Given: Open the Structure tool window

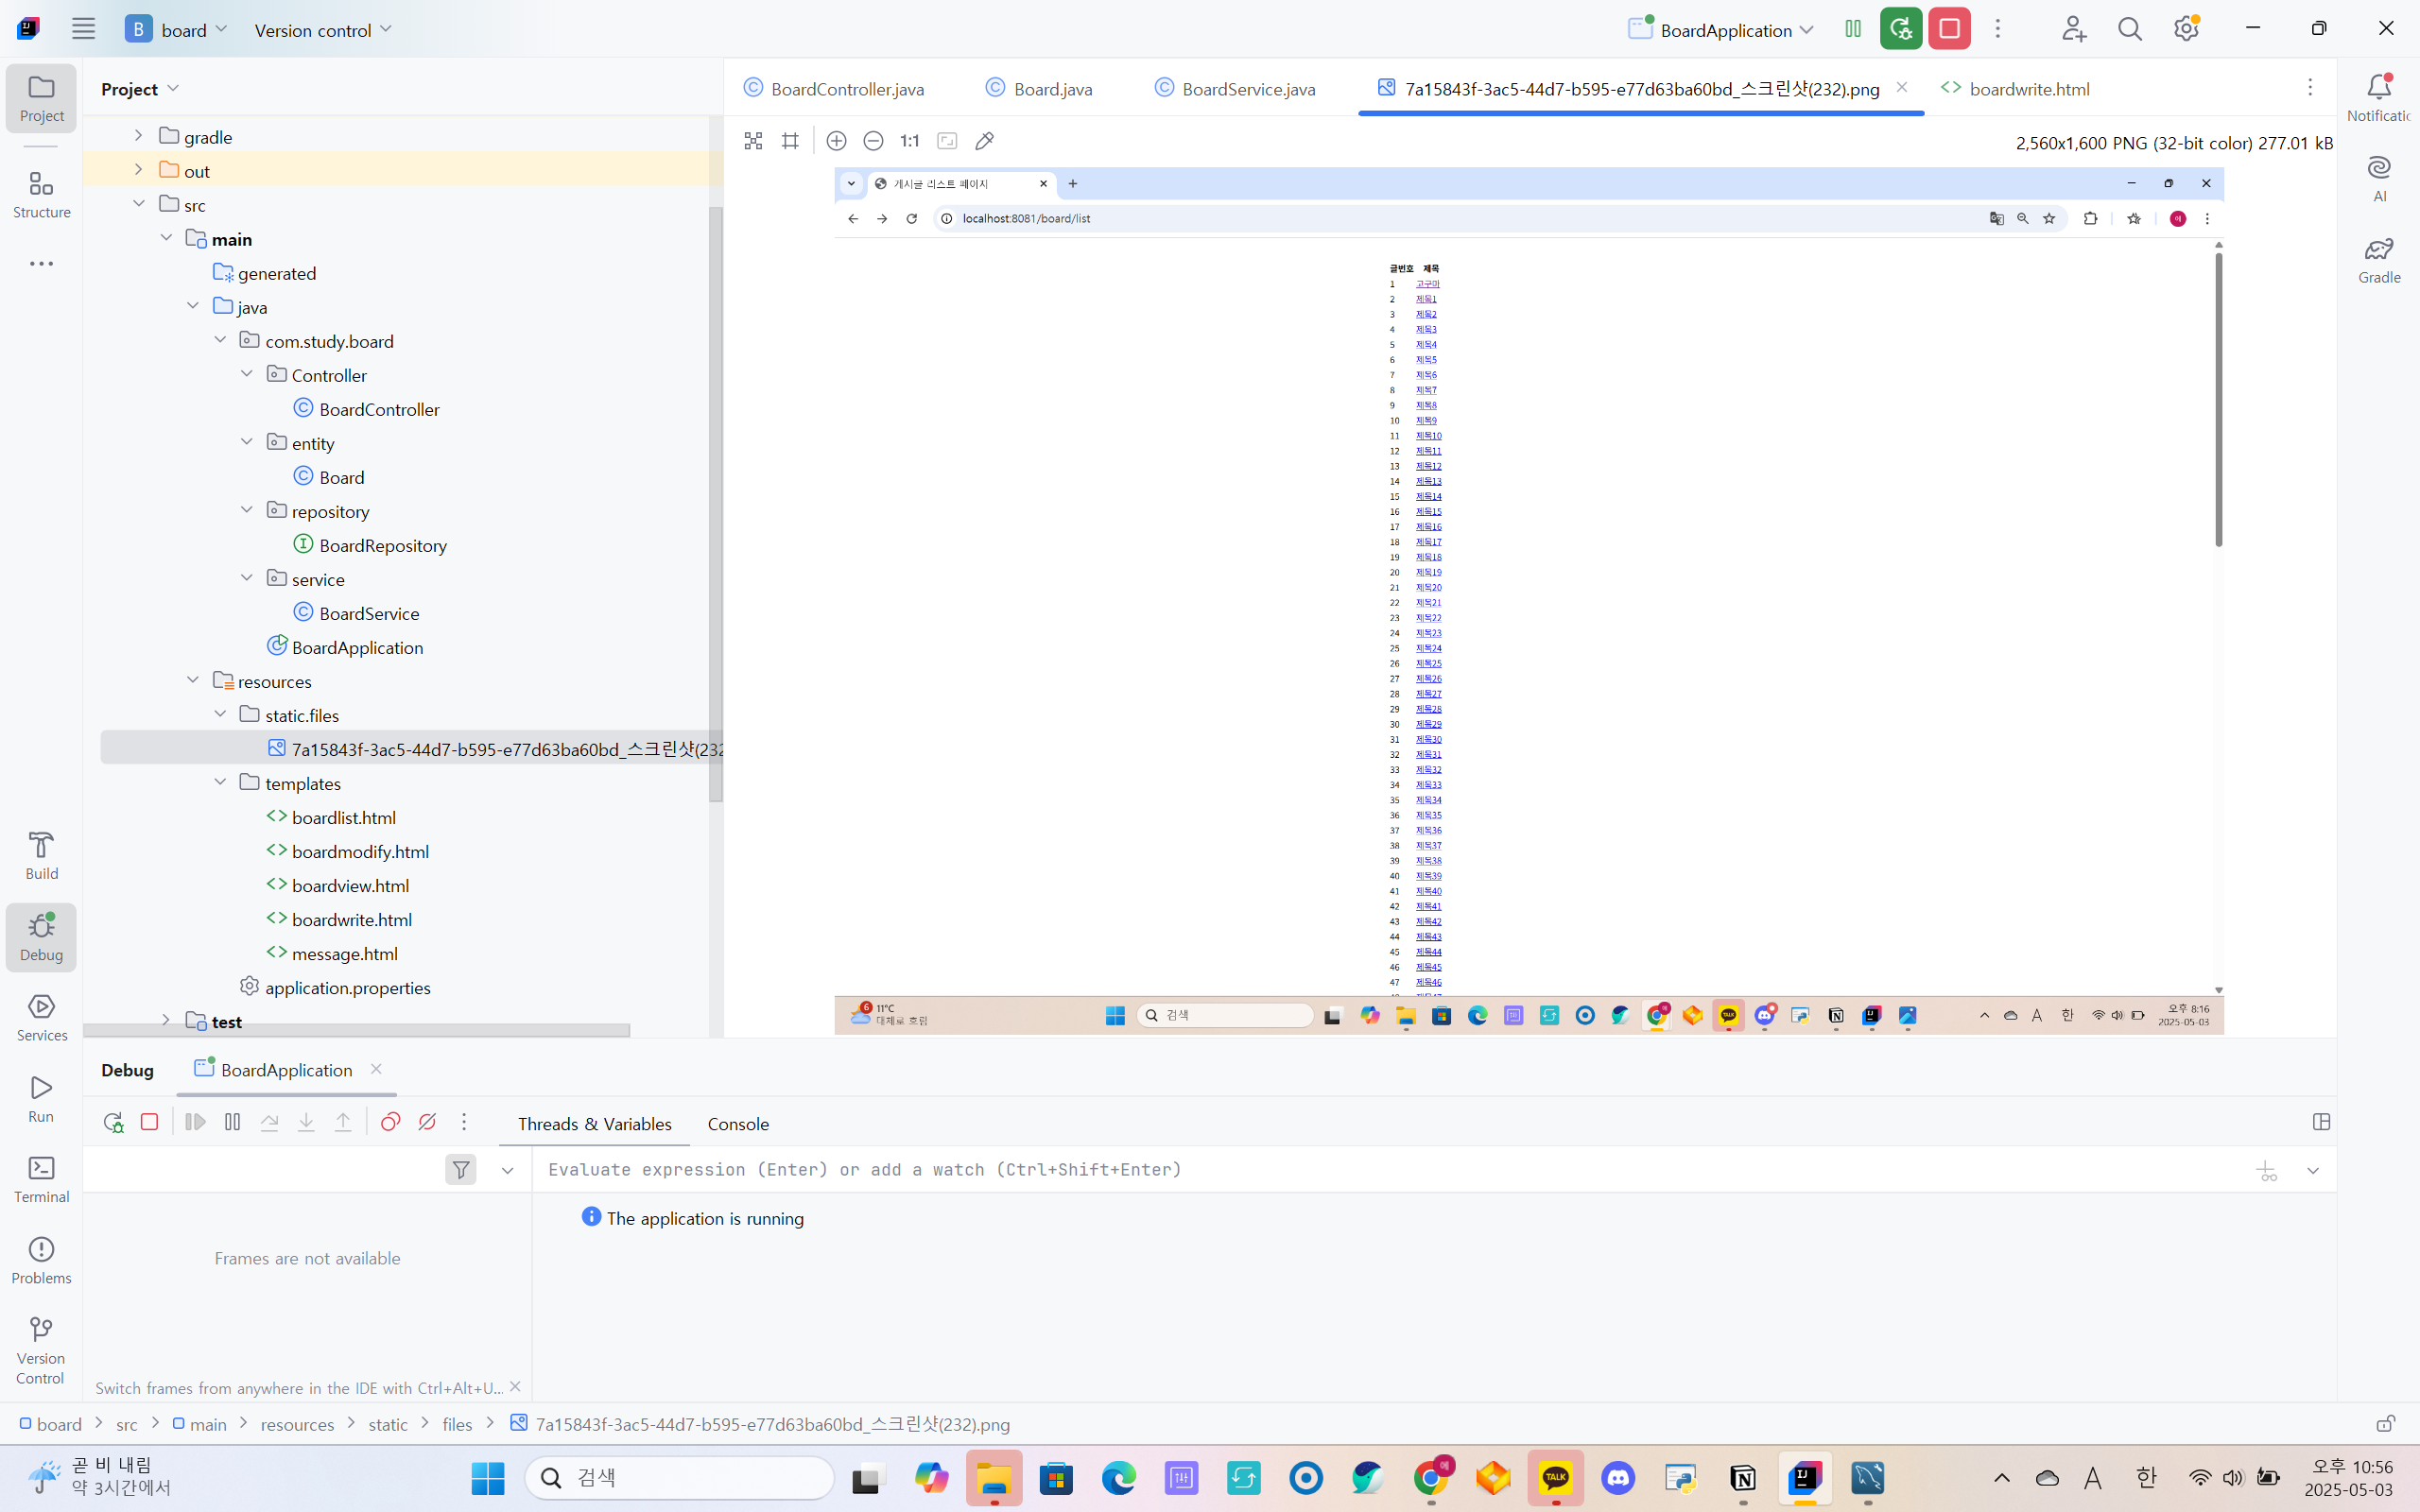Looking at the screenshot, I should point(41,194).
